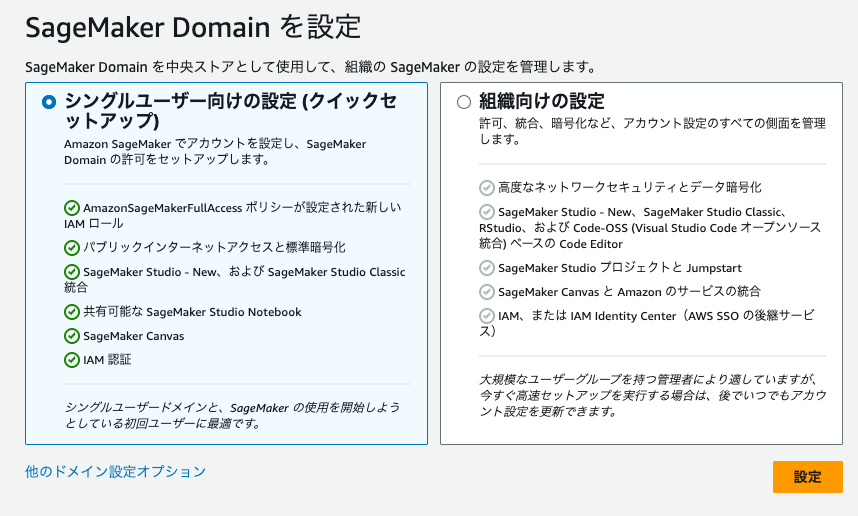This screenshot has height=516, width=858.
Task: Click gray checkmark beside IAM、または IAM Identity Center
Action: click(486, 316)
